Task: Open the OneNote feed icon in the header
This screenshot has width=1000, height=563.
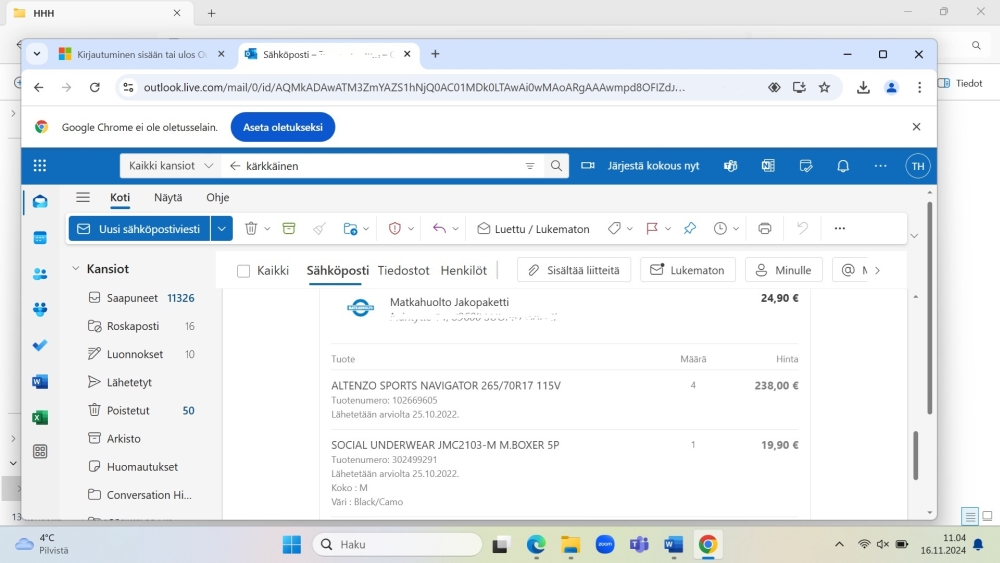Action: click(768, 166)
